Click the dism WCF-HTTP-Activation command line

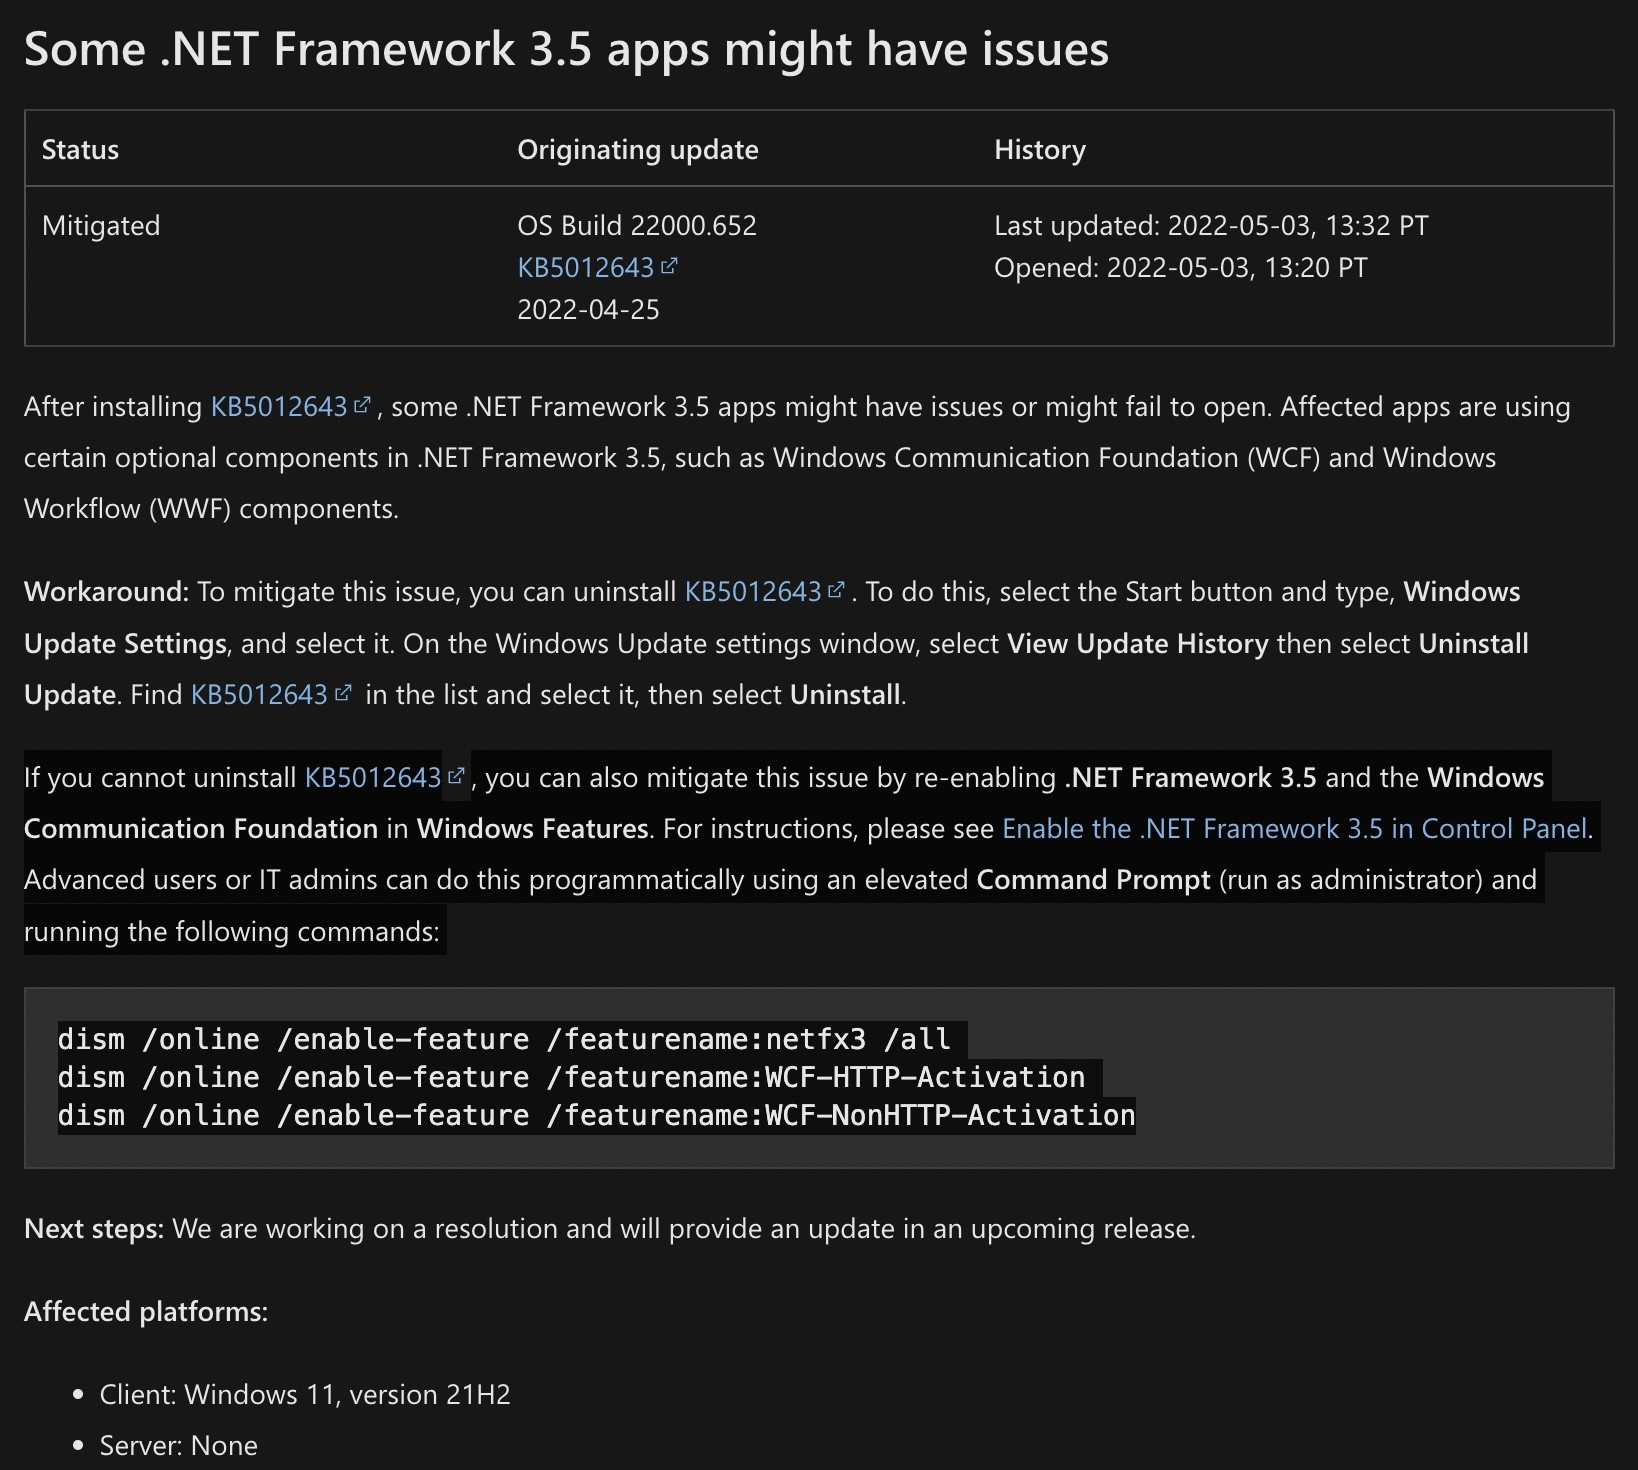[x=571, y=1077]
